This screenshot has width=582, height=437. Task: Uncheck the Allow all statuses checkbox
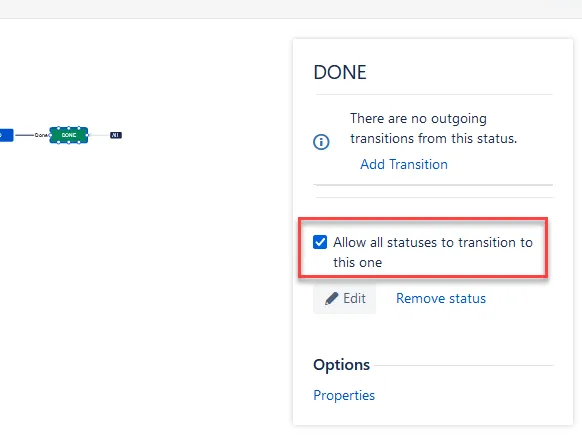point(320,242)
